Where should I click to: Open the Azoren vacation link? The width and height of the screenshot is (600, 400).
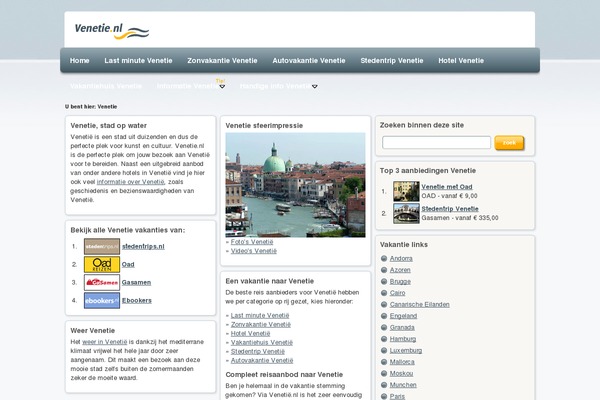pos(400,270)
